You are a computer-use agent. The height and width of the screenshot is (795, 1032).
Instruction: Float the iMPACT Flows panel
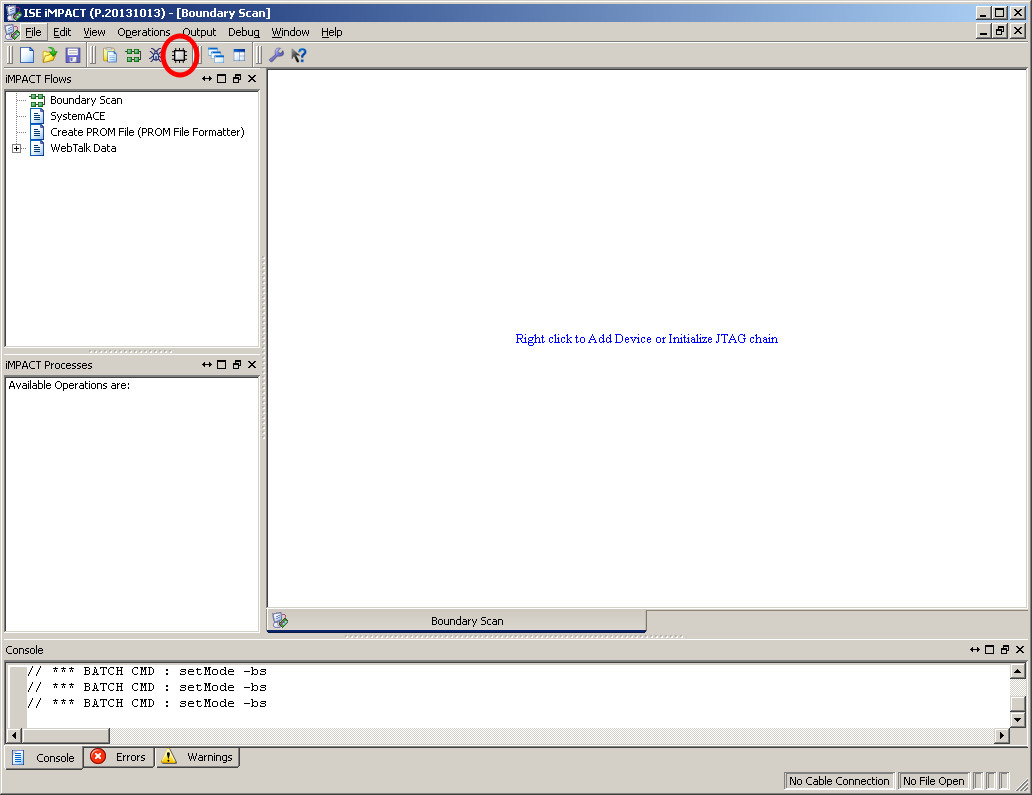click(237, 78)
